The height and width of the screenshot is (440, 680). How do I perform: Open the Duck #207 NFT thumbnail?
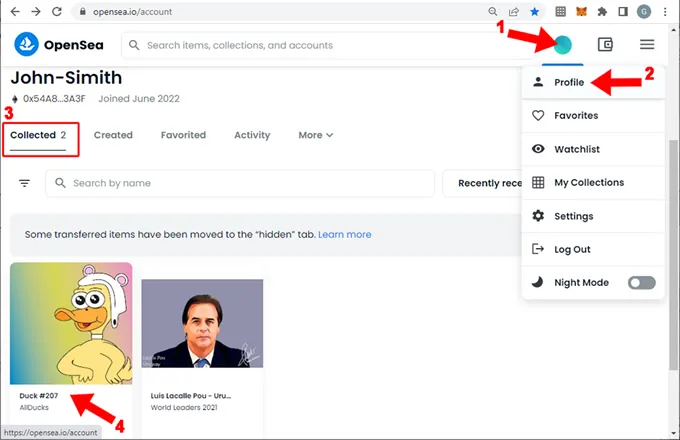pos(71,323)
